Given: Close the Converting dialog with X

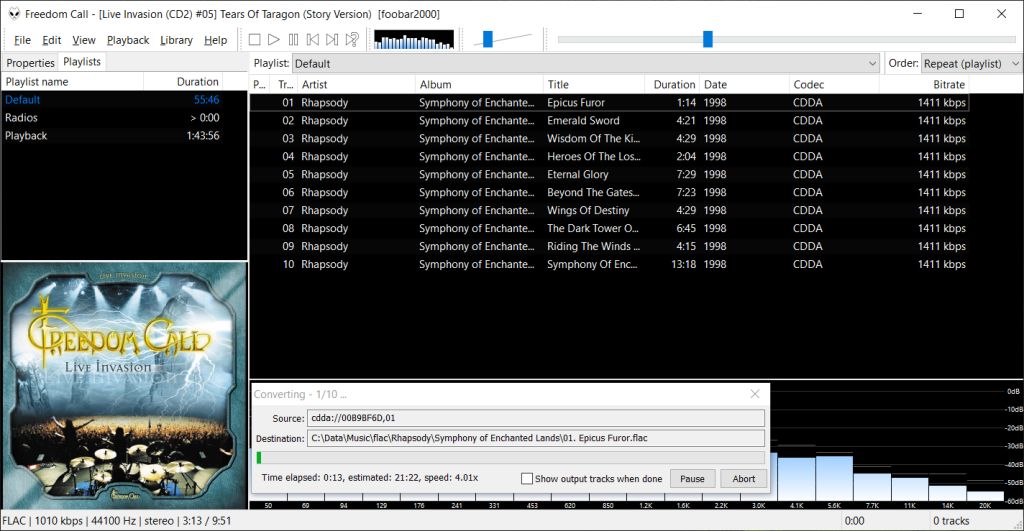Looking at the screenshot, I should coord(755,394).
